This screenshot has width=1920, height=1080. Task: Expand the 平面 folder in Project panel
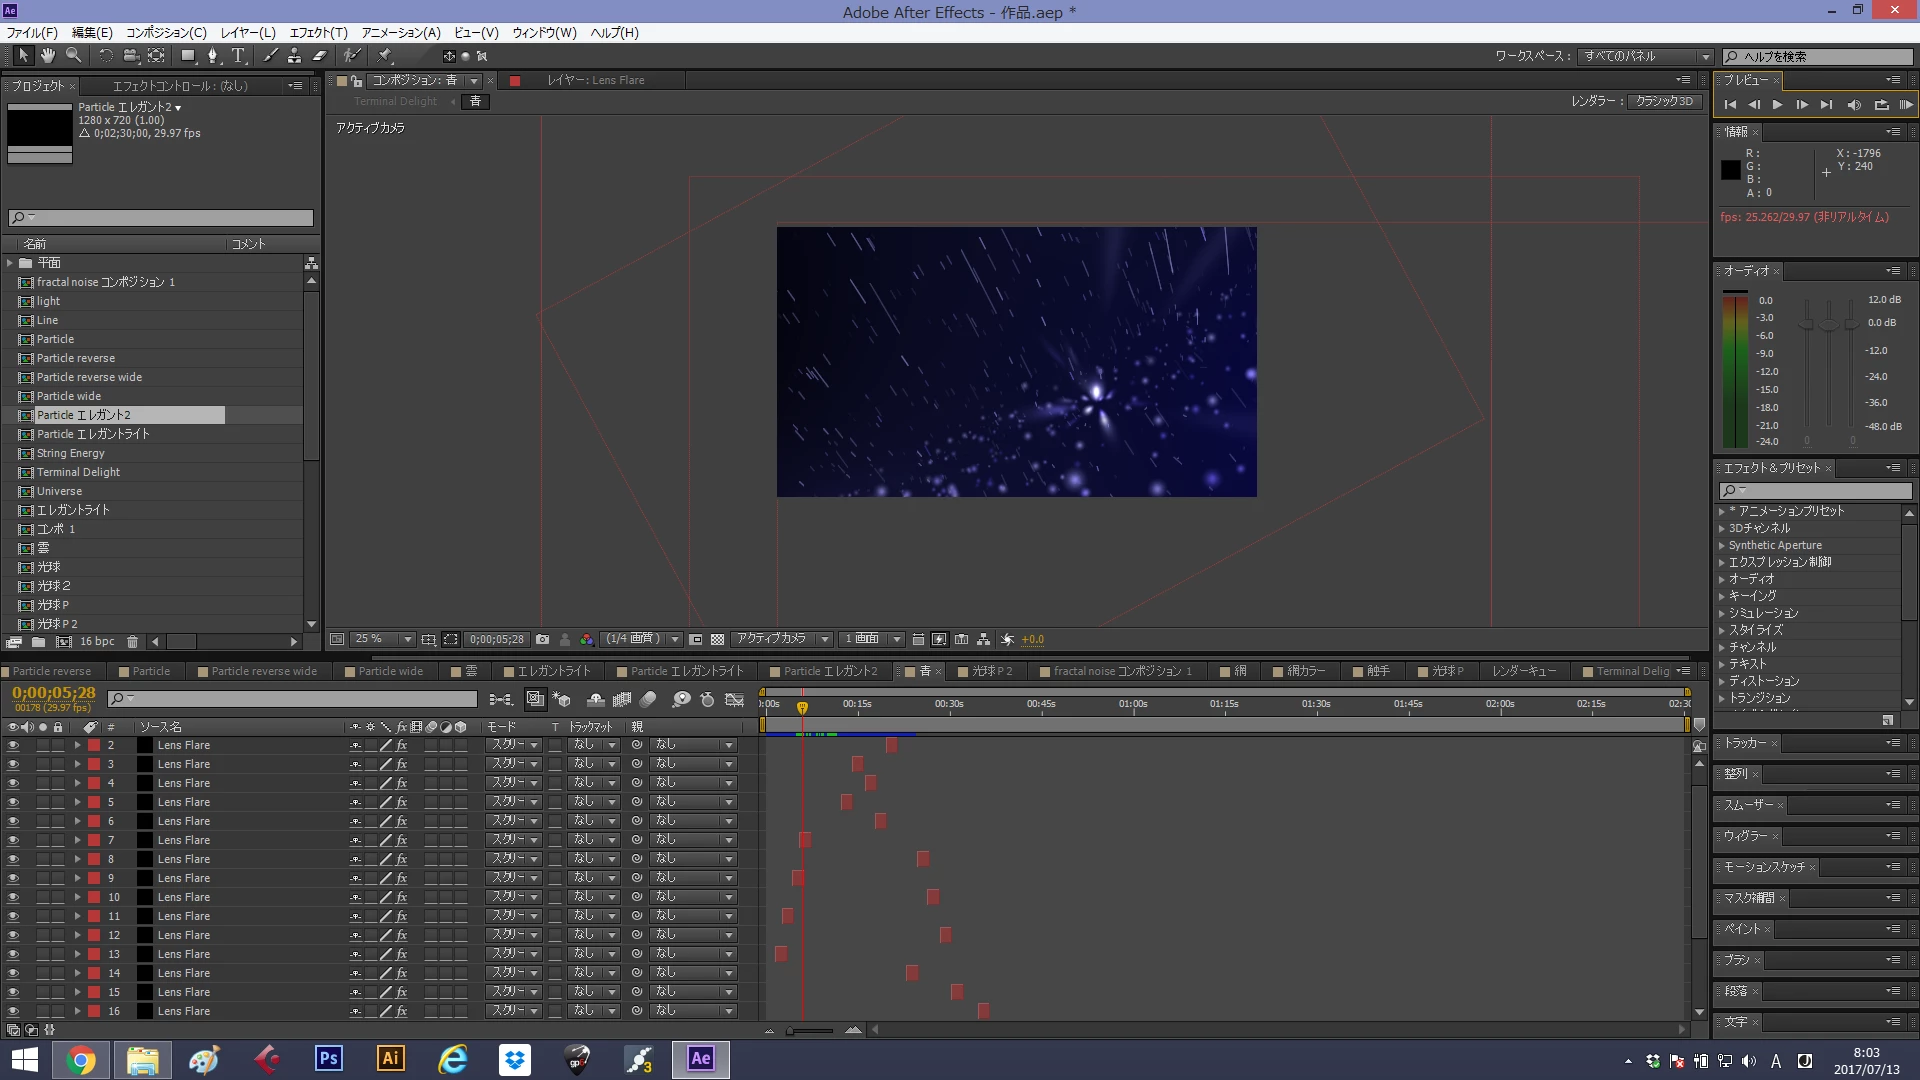coord(10,263)
